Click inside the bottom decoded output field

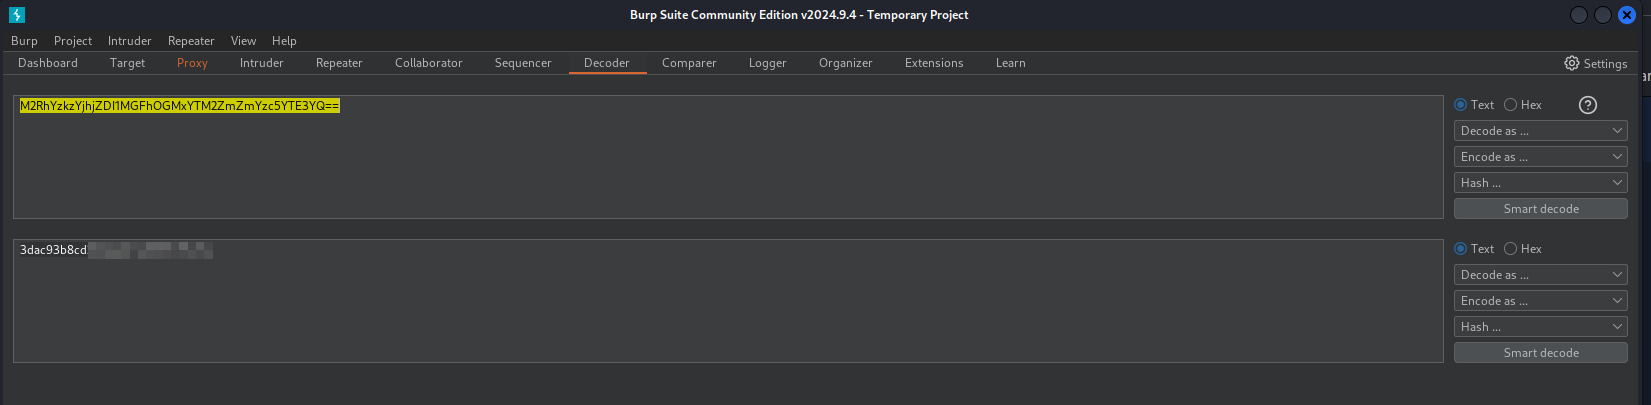point(700,300)
